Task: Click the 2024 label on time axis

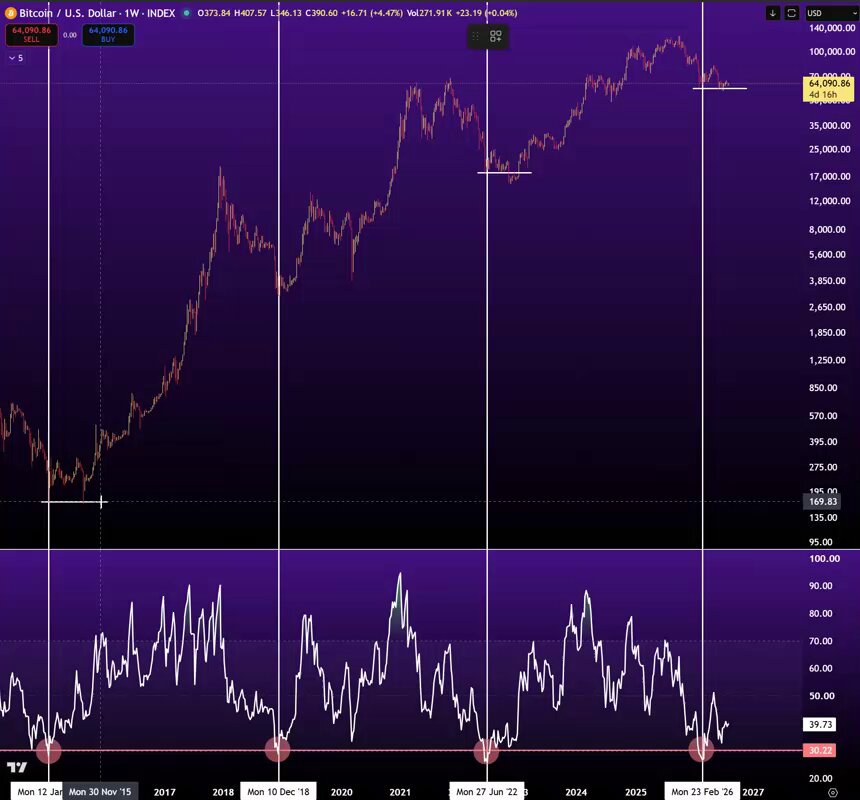Action: pos(576,792)
